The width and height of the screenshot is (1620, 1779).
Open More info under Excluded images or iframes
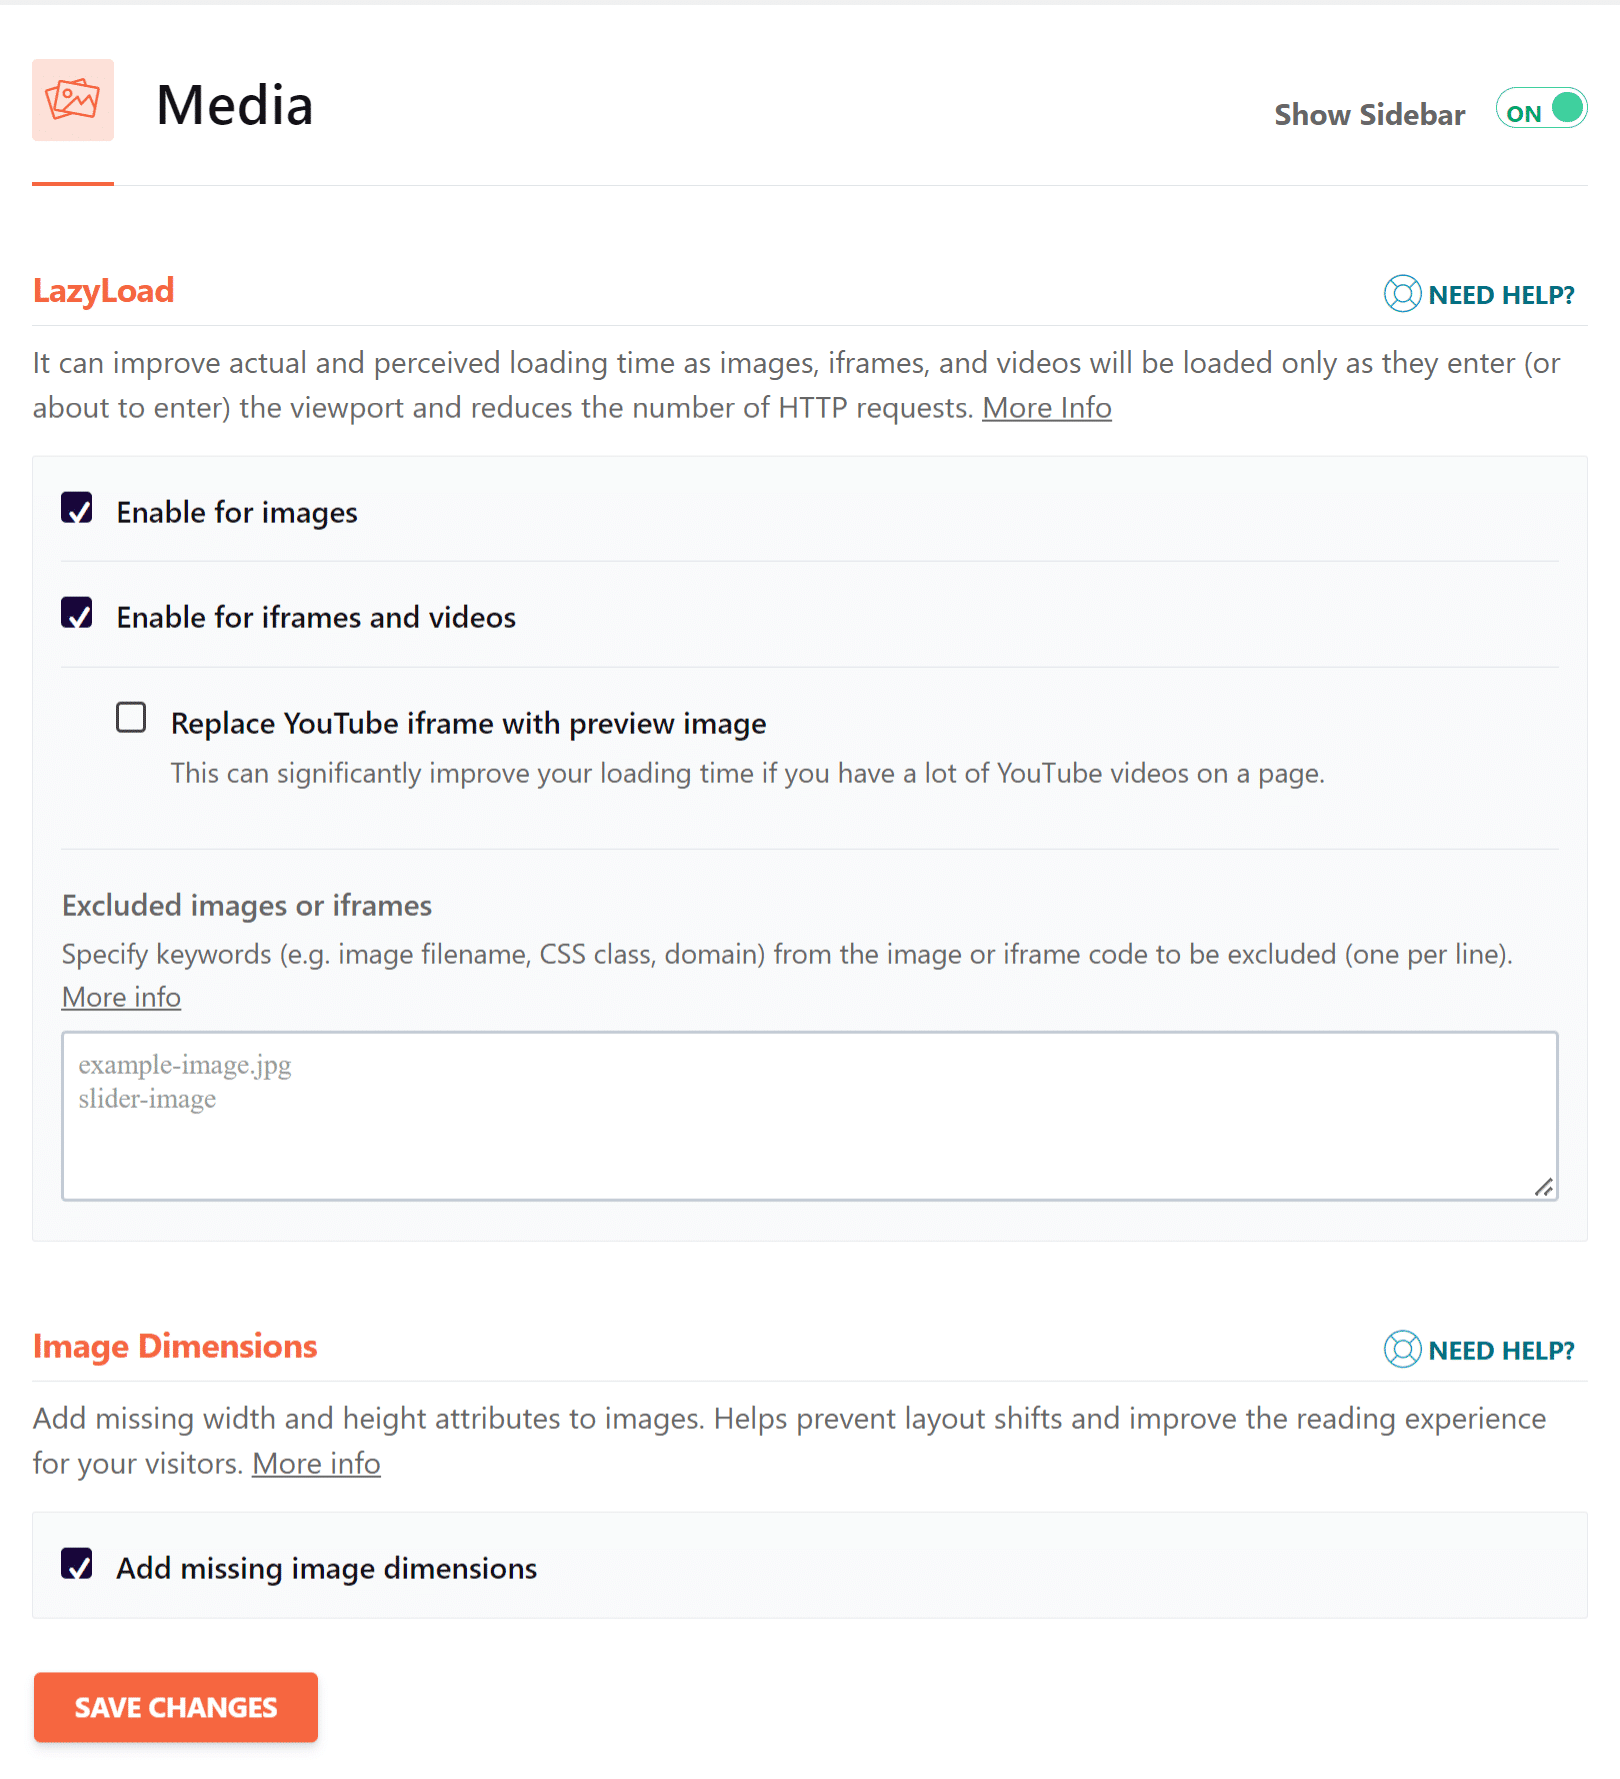(120, 996)
